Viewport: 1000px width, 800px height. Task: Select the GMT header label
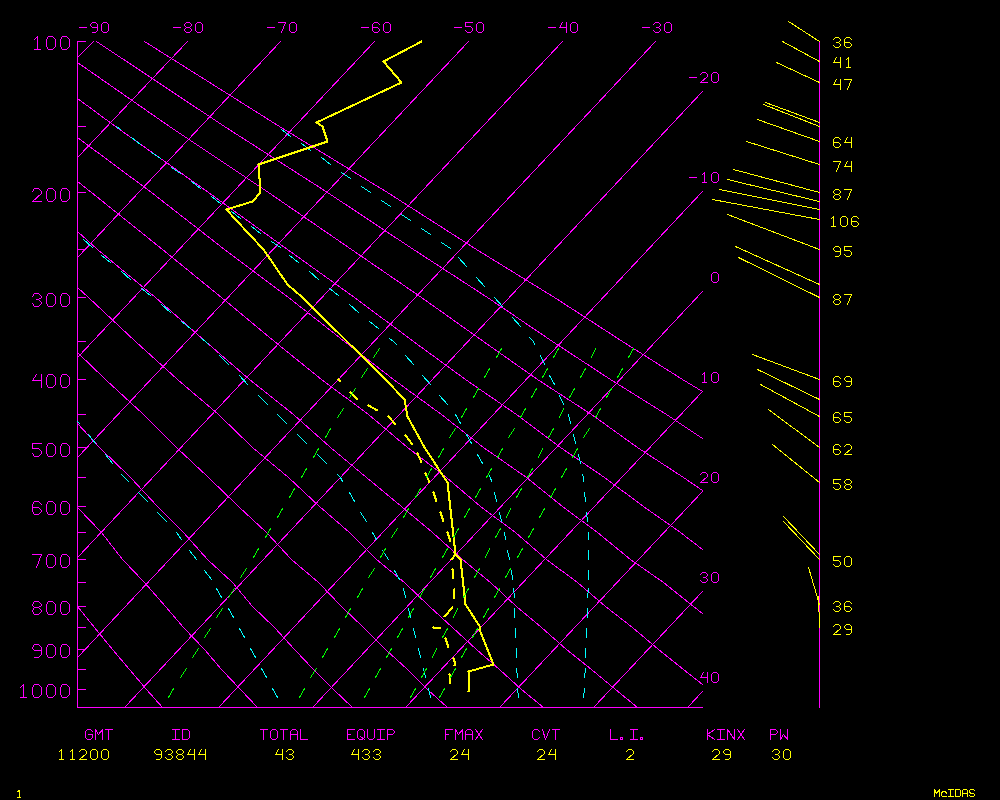pyautogui.click(x=98, y=735)
